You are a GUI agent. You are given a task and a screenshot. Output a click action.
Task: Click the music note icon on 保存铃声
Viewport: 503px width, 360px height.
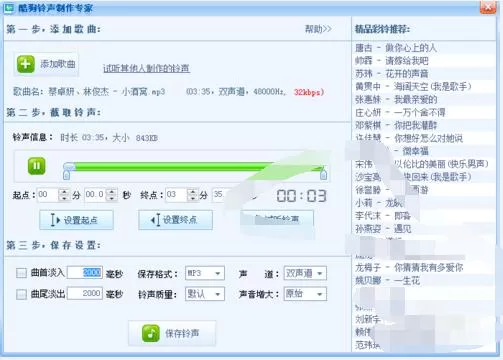point(151,333)
